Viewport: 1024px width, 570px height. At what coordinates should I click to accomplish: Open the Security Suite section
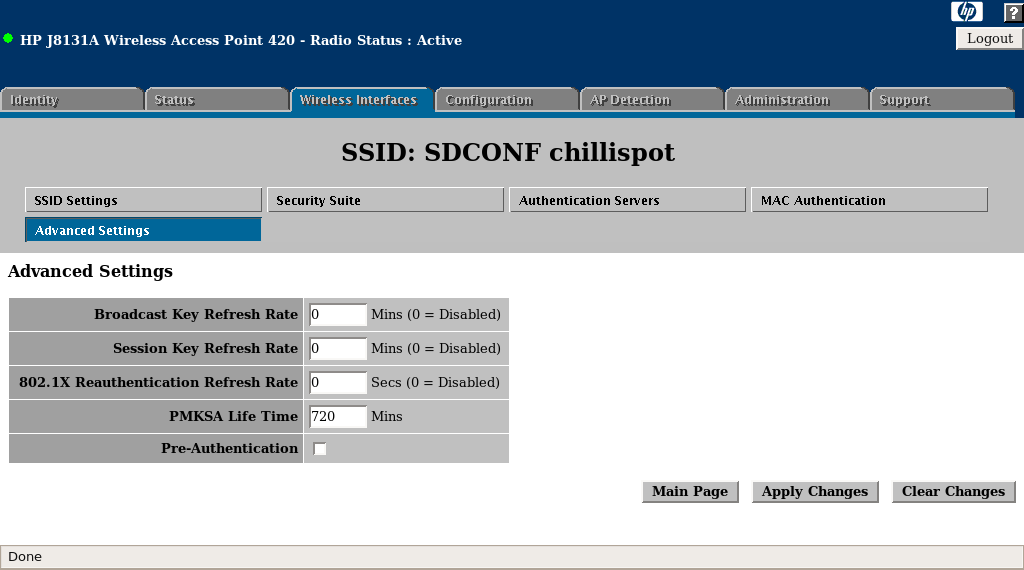click(x=385, y=200)
